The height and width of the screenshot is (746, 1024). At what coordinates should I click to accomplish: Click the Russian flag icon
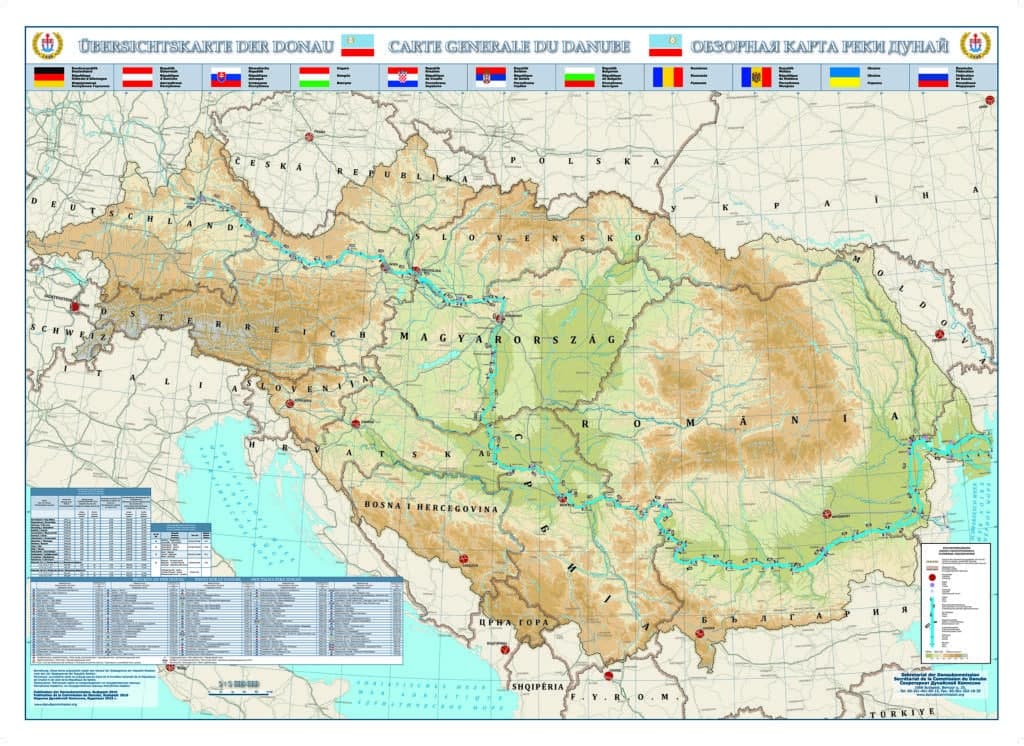(x=933, y=77)
